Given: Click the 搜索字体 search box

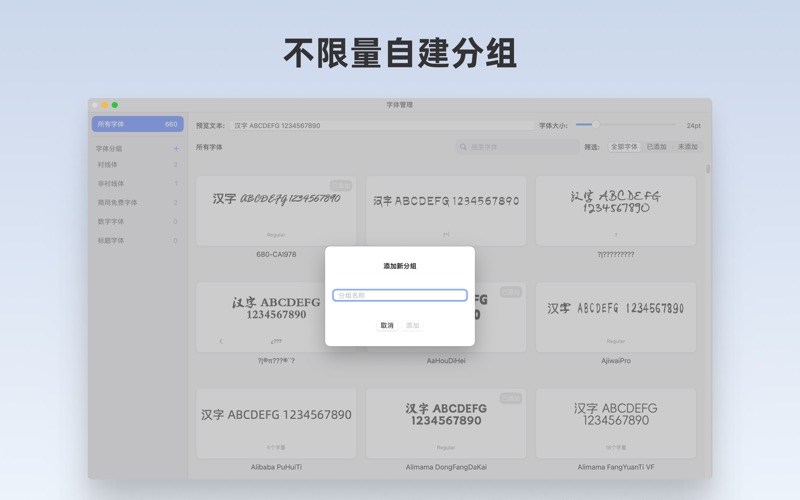Looking at the screenshot, I should [517, 147].
